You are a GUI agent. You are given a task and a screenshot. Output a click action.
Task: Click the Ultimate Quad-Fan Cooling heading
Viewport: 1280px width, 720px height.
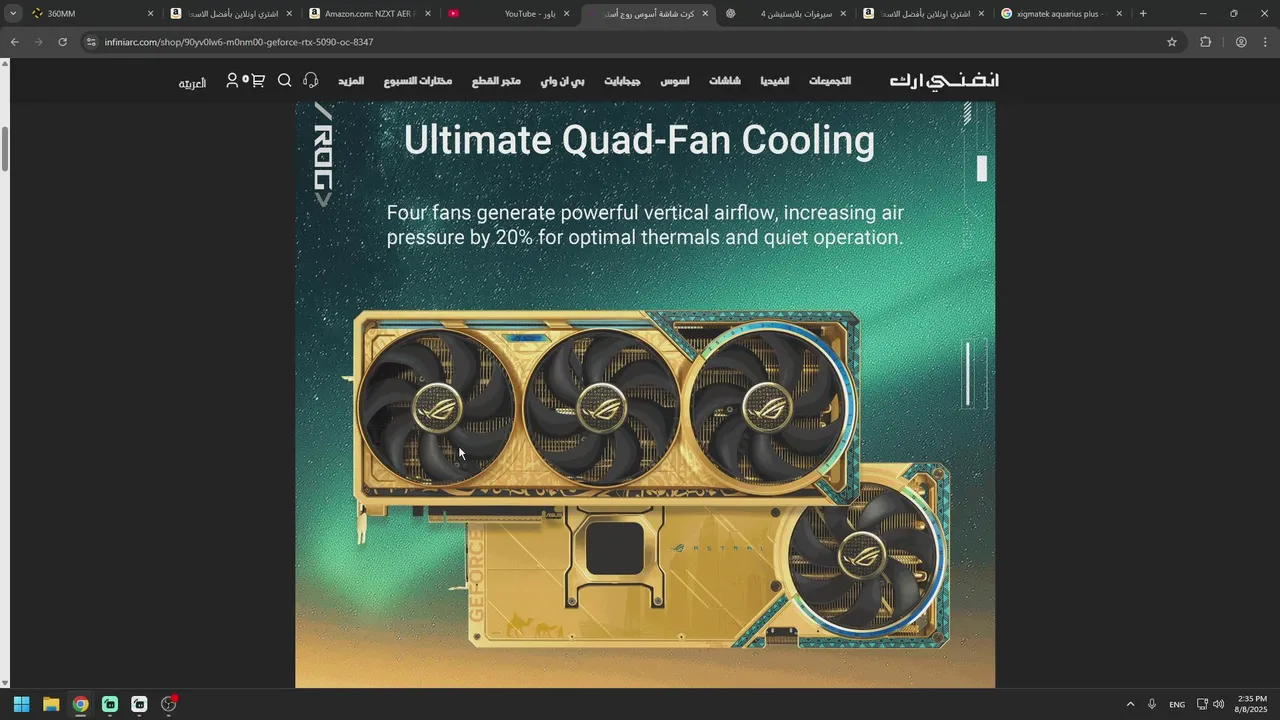pyautogui.click(x=639, y=141)
